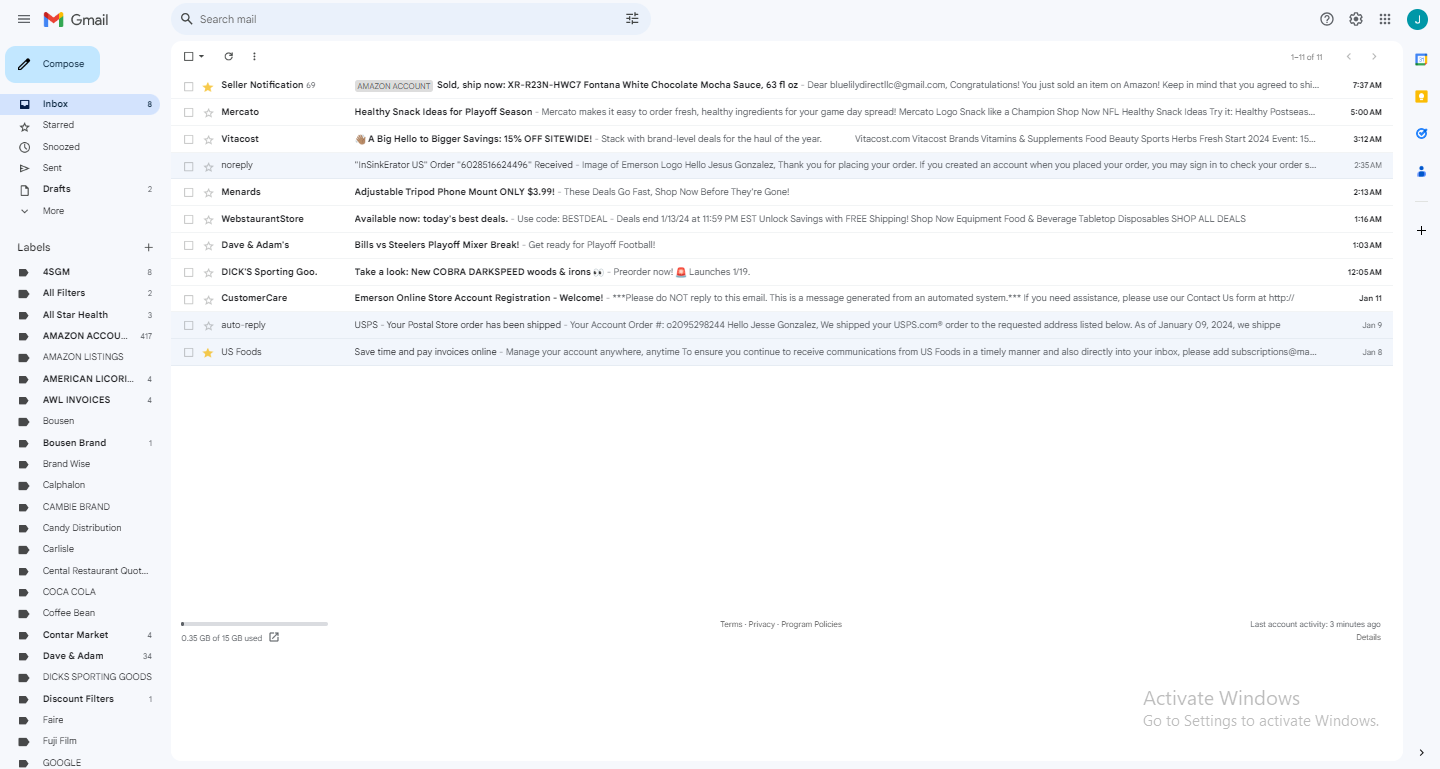Open the Google account avatar
The width and height of the screenshot is (1440, 769).
coord(1417,19)
